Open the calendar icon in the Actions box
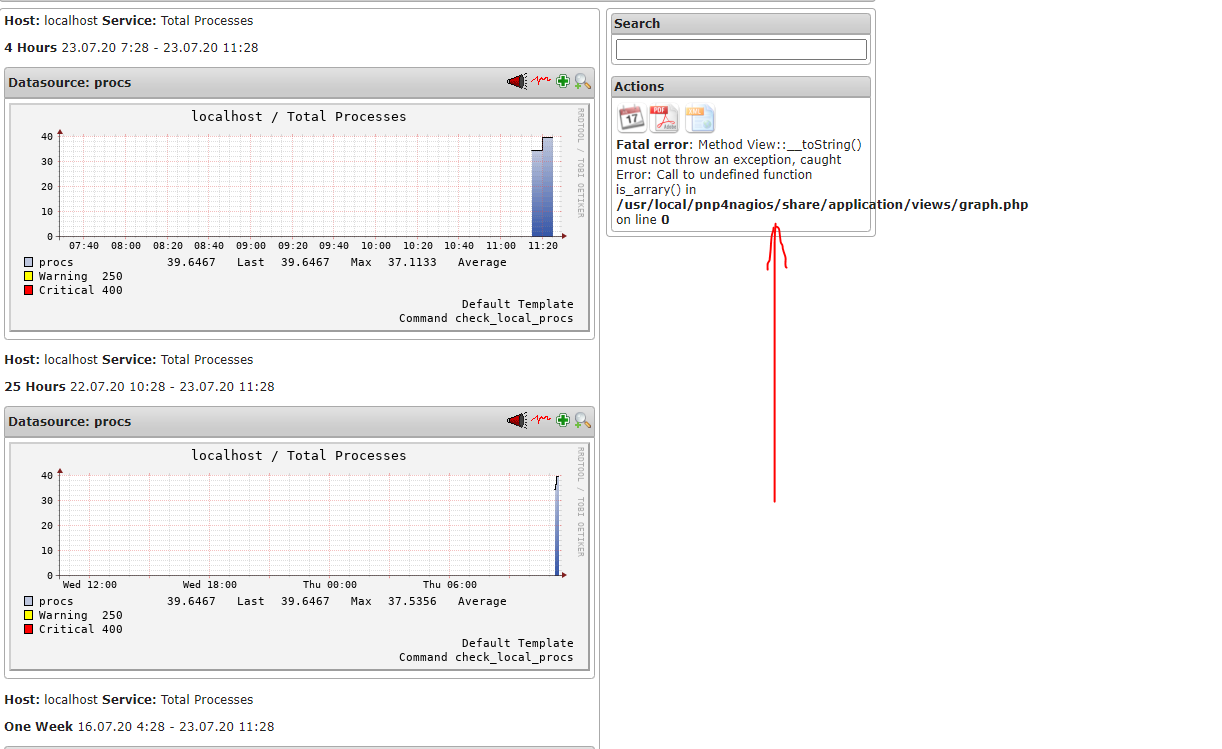The width and height of the screenshot is (1222, 749). (x=631, y=118)
